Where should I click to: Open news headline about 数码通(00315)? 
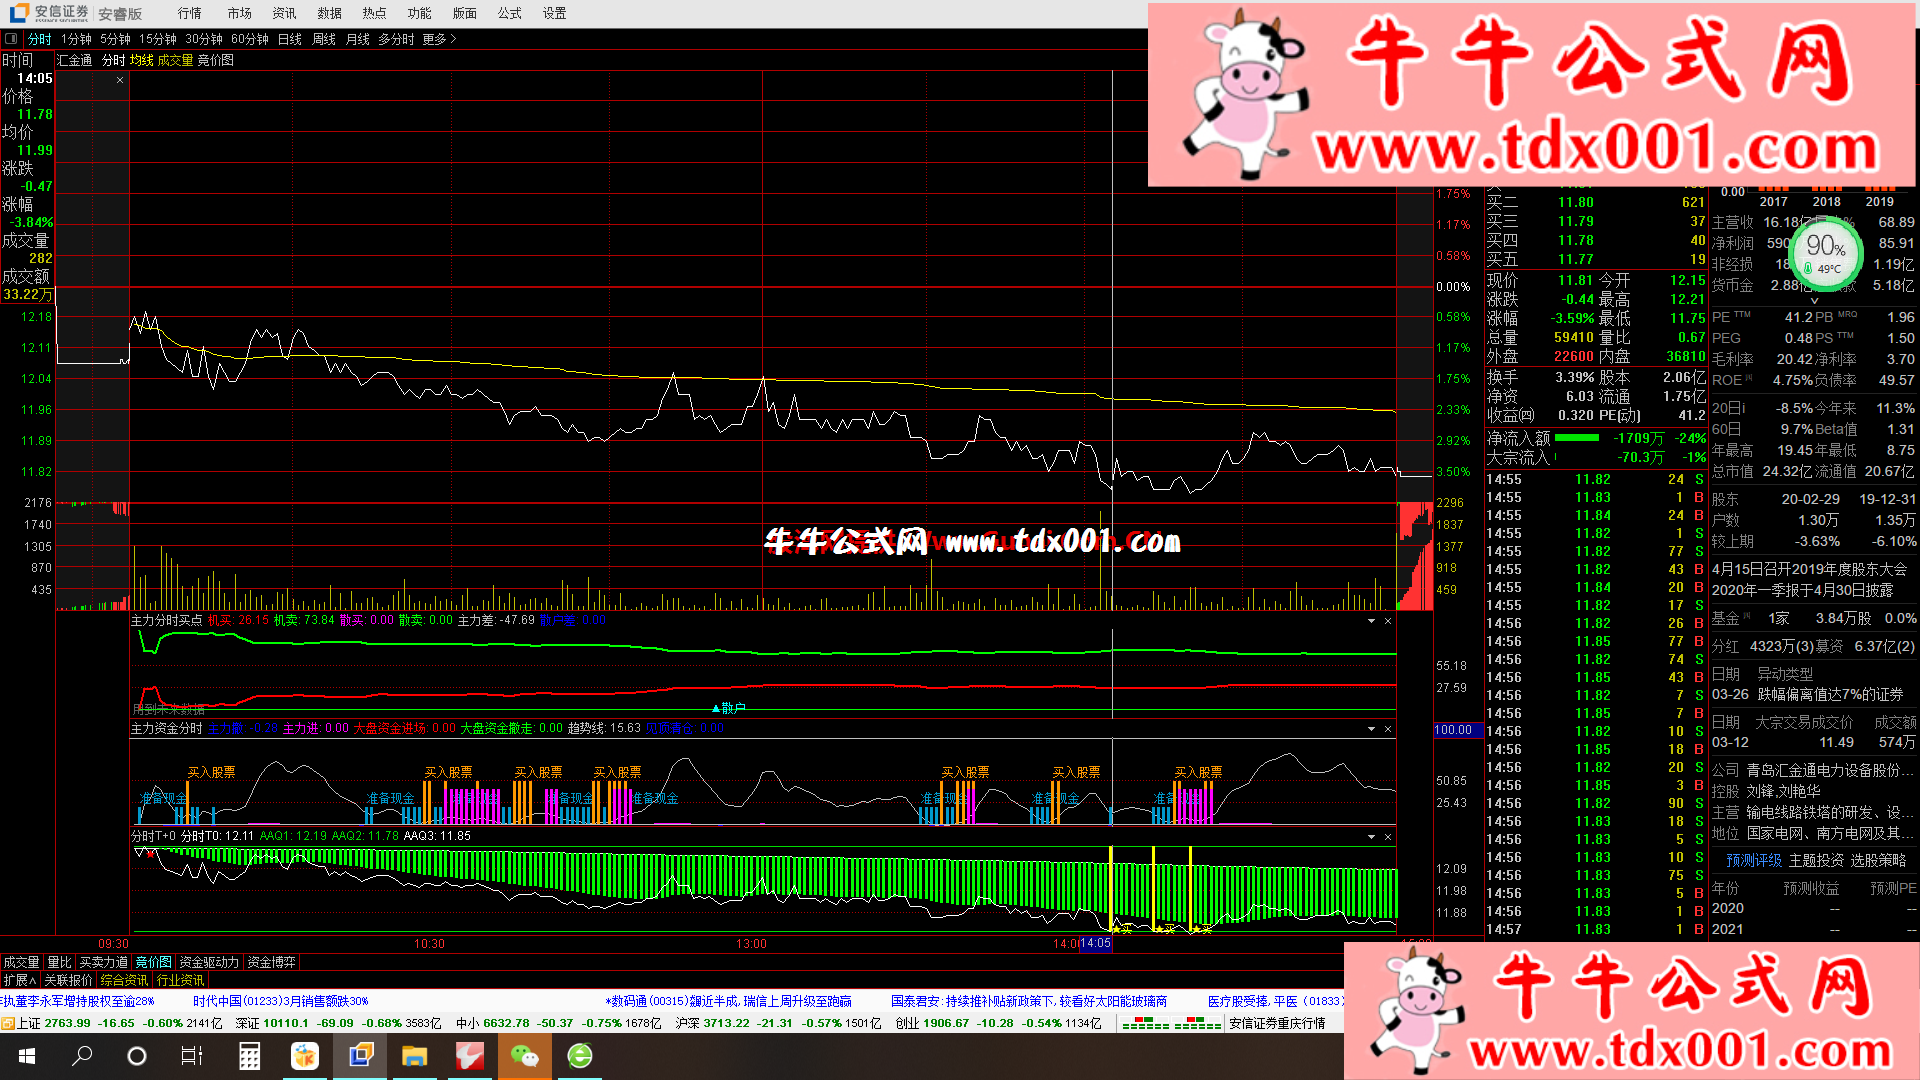pyautogui.click(x=729, y=1001)
